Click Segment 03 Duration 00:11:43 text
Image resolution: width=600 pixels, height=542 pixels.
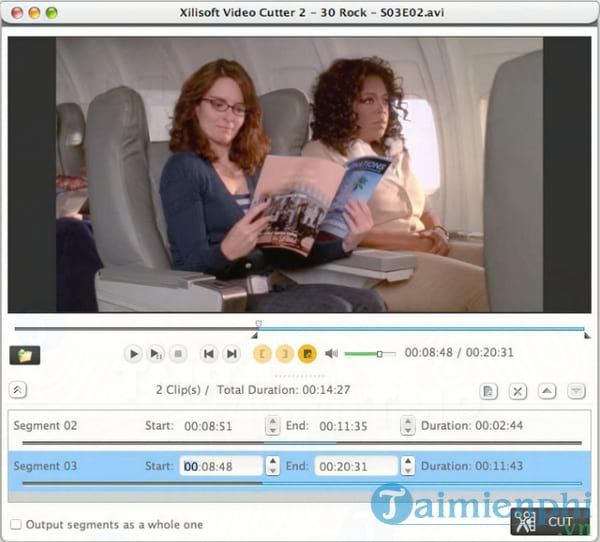pos(472,466)
